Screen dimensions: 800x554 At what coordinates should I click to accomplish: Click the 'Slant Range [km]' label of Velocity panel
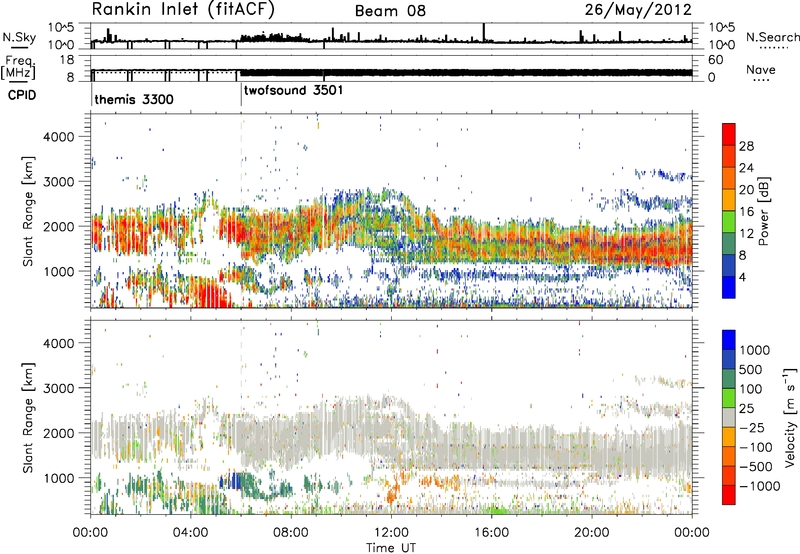[28, 417]
